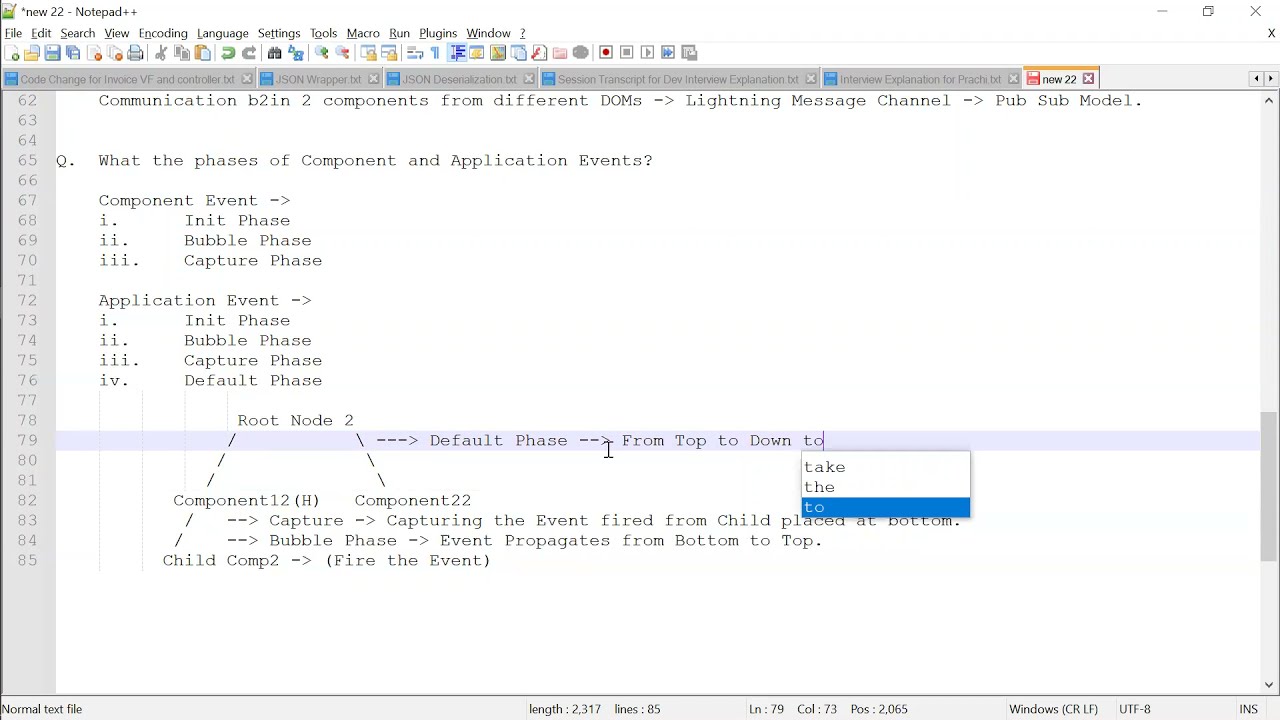Click the user defined language icon
This screenshot has height=720, width=1280.
pos(477,53)
